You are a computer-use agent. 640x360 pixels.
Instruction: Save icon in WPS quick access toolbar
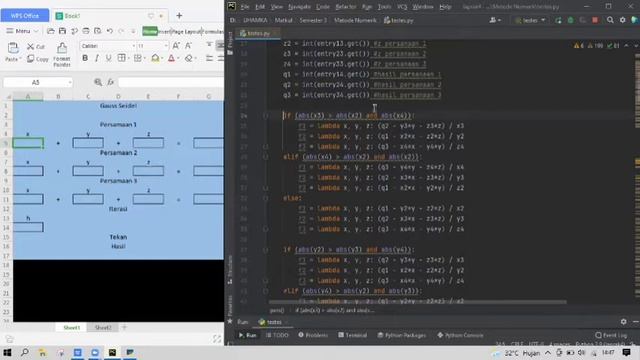click(x=62, y=31)
